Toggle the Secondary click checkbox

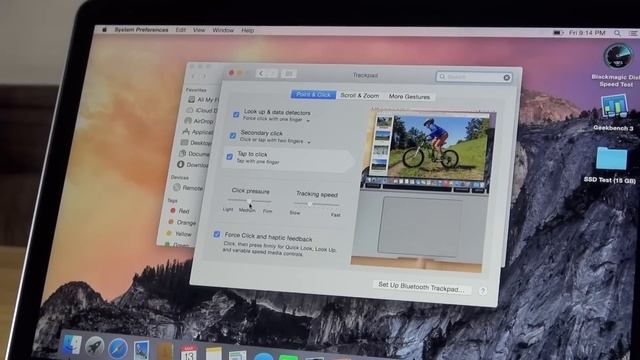[233, 136]
